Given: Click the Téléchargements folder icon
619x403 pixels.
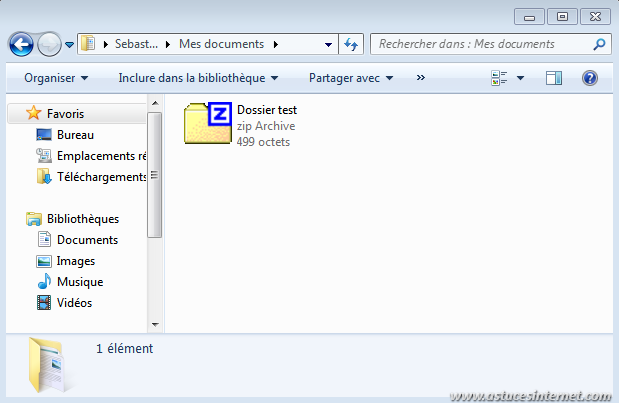Looking at the screenshot, I should pos(44,176).
